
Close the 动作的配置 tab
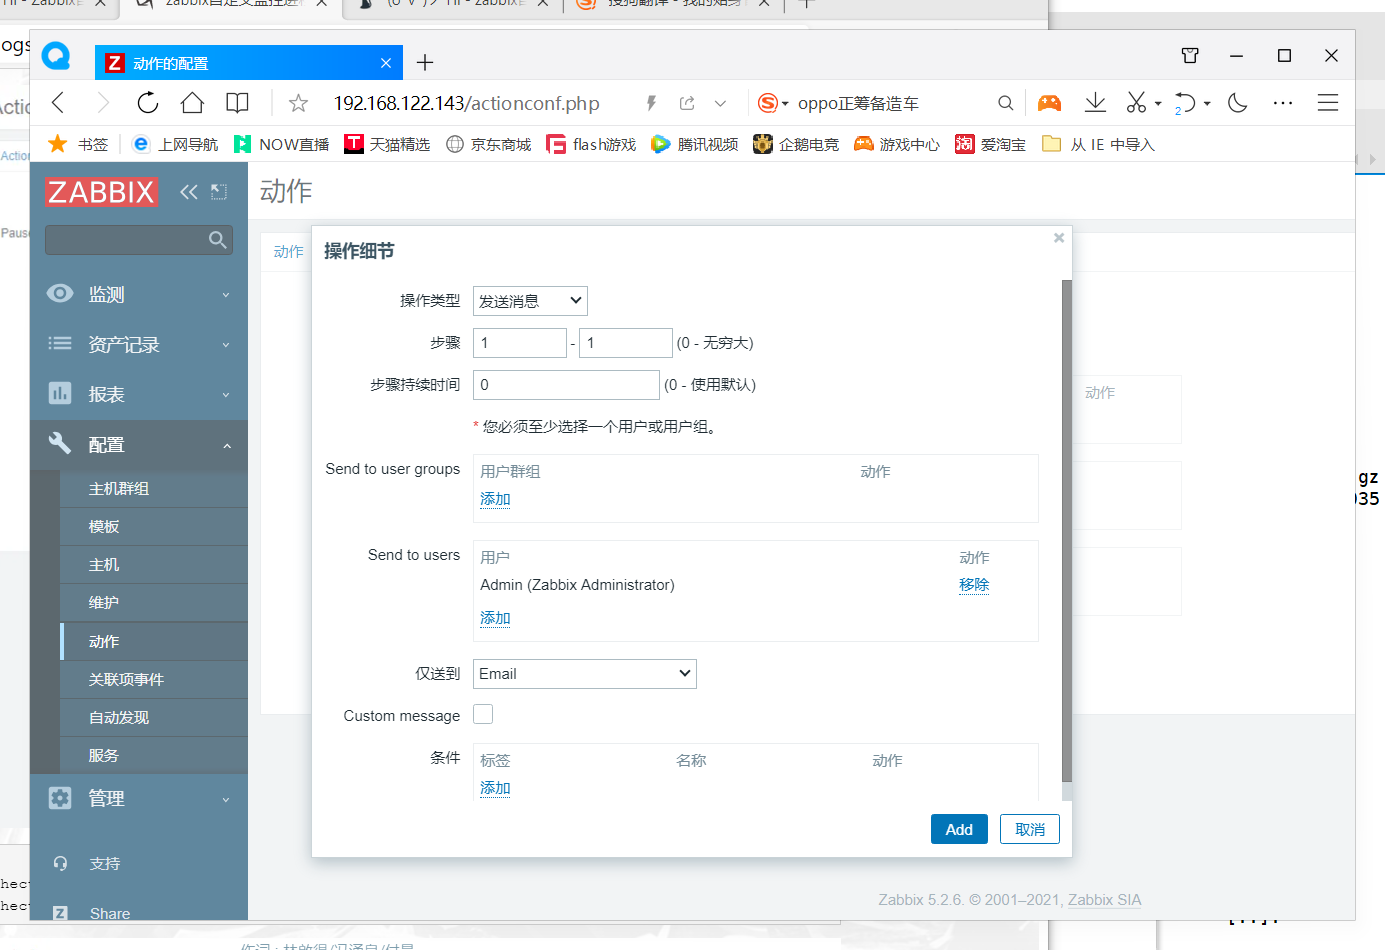tap(386, 63)
